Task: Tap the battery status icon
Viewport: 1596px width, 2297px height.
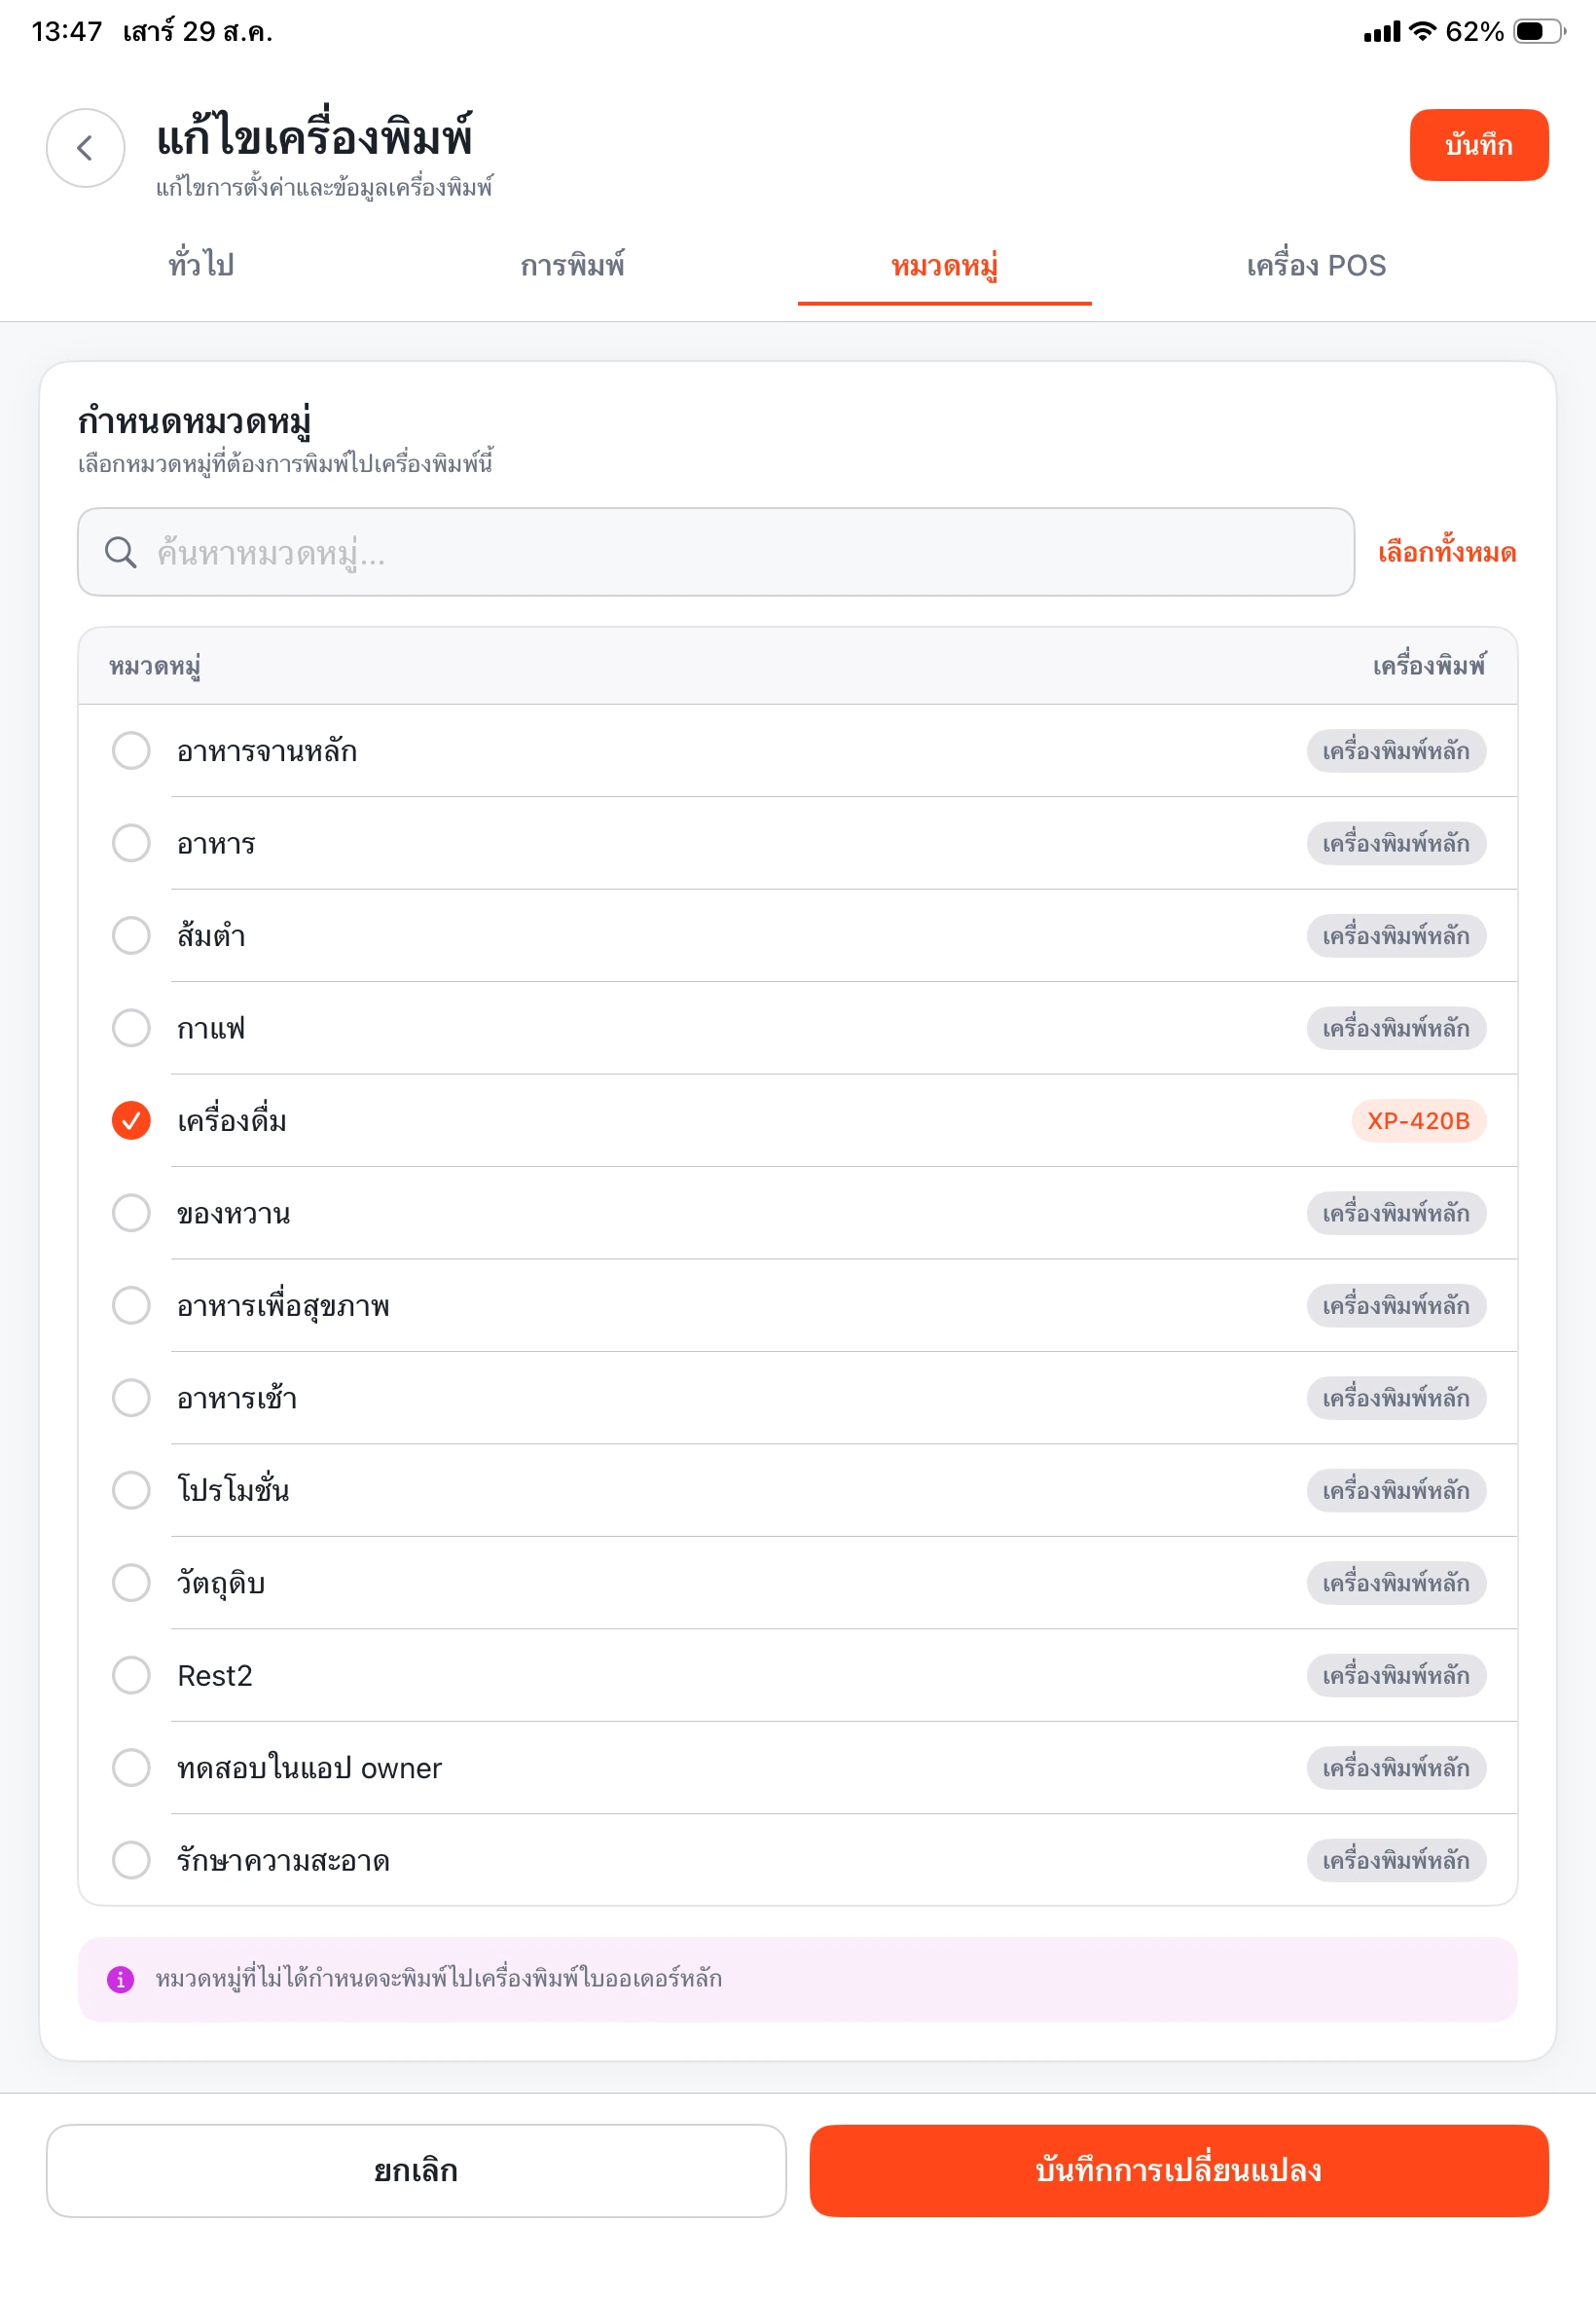Action: pyautogui.click(x=1538, y=32)
